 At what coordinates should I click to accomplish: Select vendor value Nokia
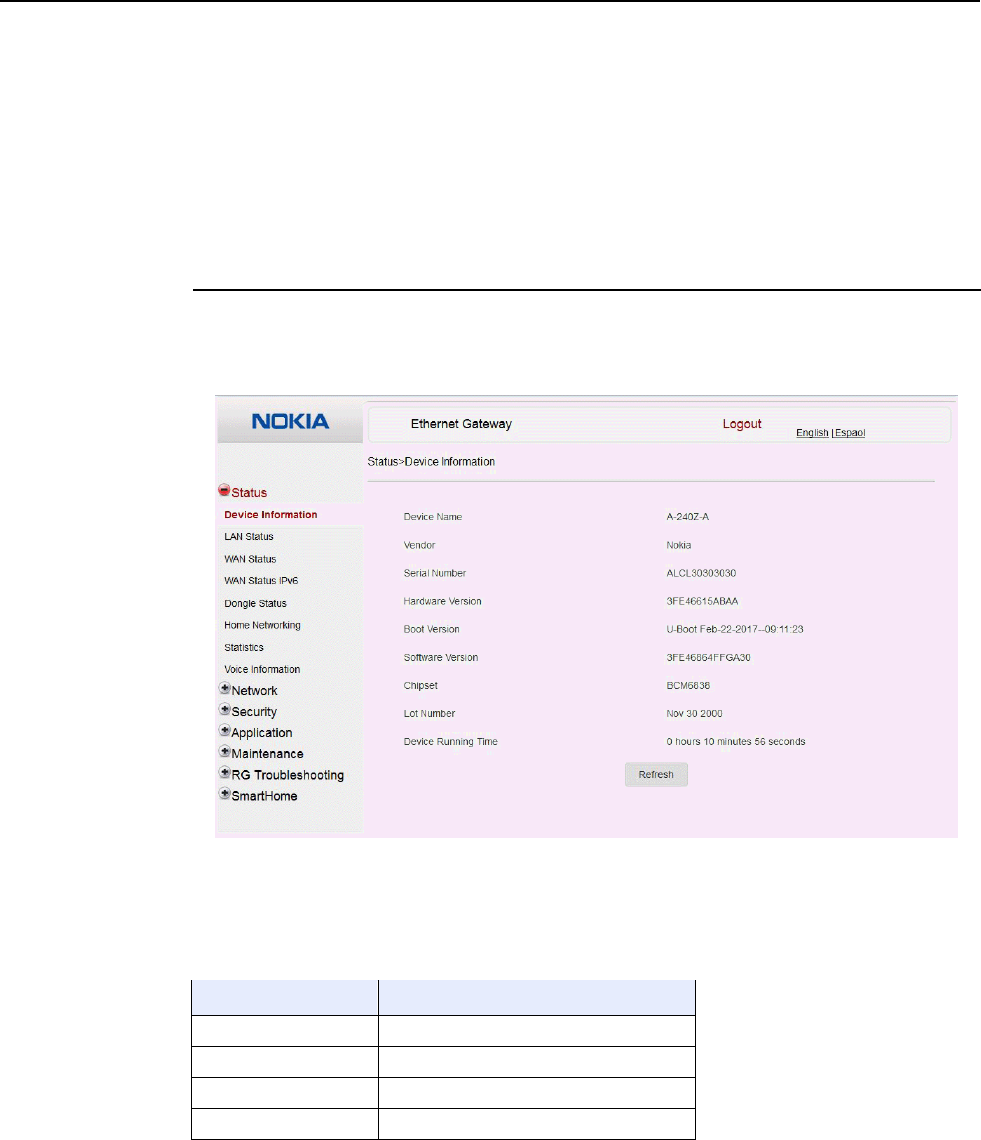pyautogui.click(x=678, y=545)
